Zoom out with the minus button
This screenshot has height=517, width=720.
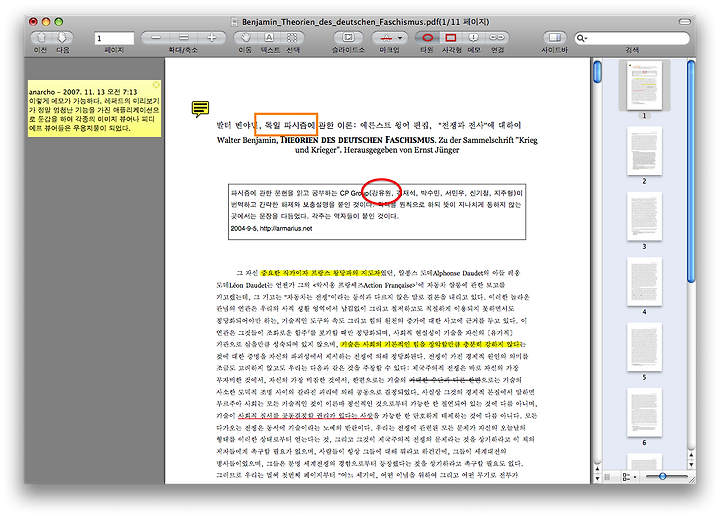[x=156, y=37]
